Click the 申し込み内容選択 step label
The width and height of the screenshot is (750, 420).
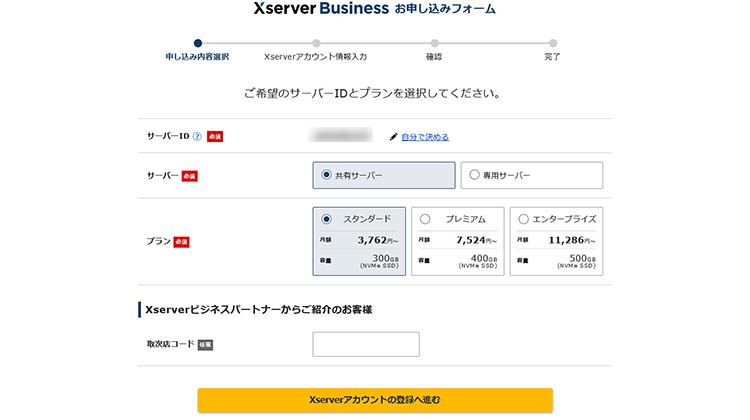point(197,56)
